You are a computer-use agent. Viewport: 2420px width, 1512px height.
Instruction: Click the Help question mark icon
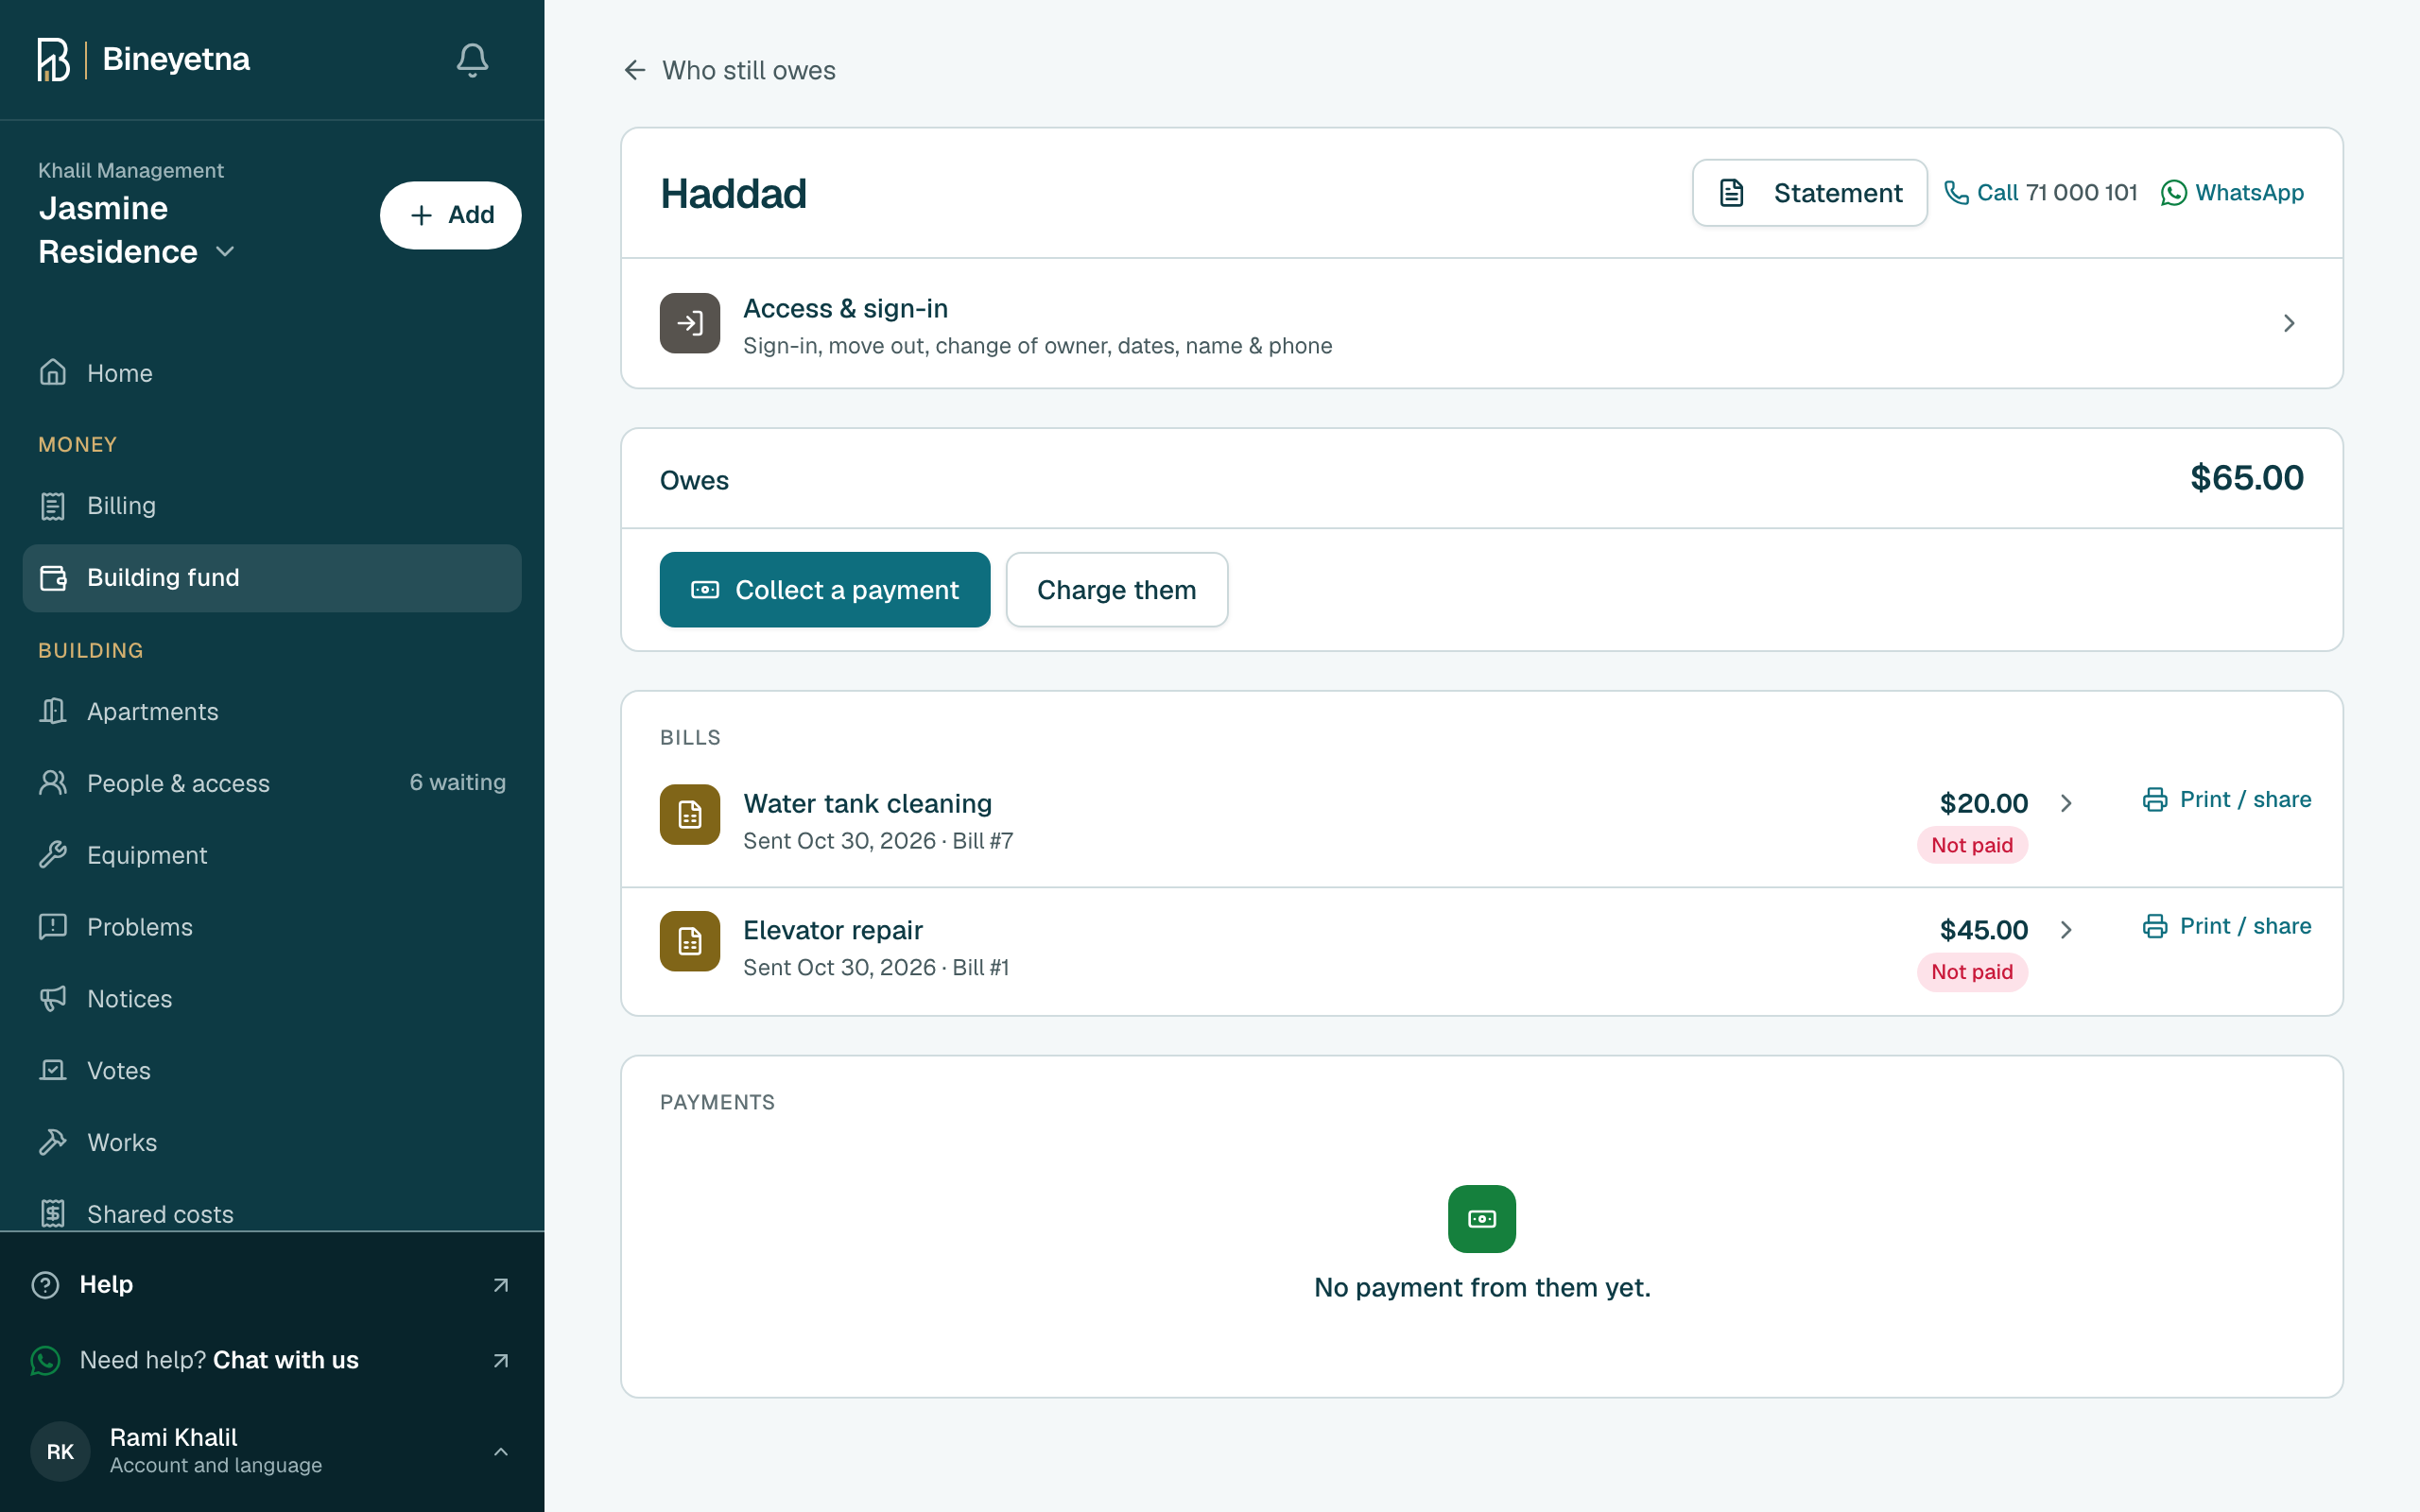point(46,1285)
